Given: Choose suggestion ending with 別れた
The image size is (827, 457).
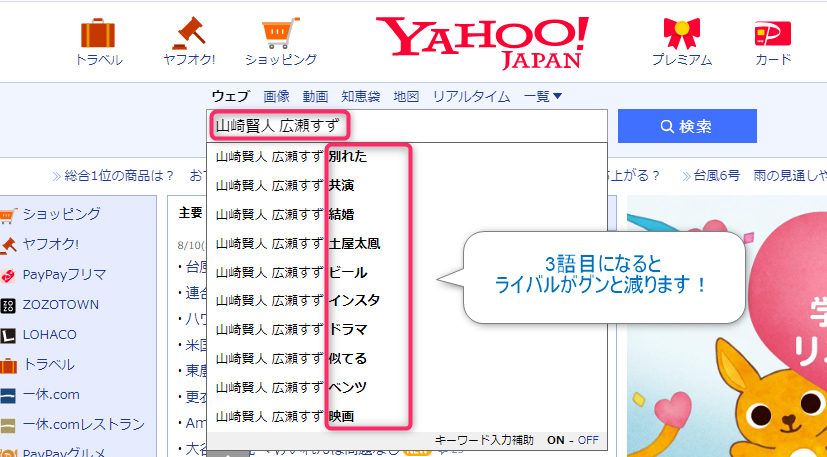Looking at the screenshot, I should (x=292, y=156).
